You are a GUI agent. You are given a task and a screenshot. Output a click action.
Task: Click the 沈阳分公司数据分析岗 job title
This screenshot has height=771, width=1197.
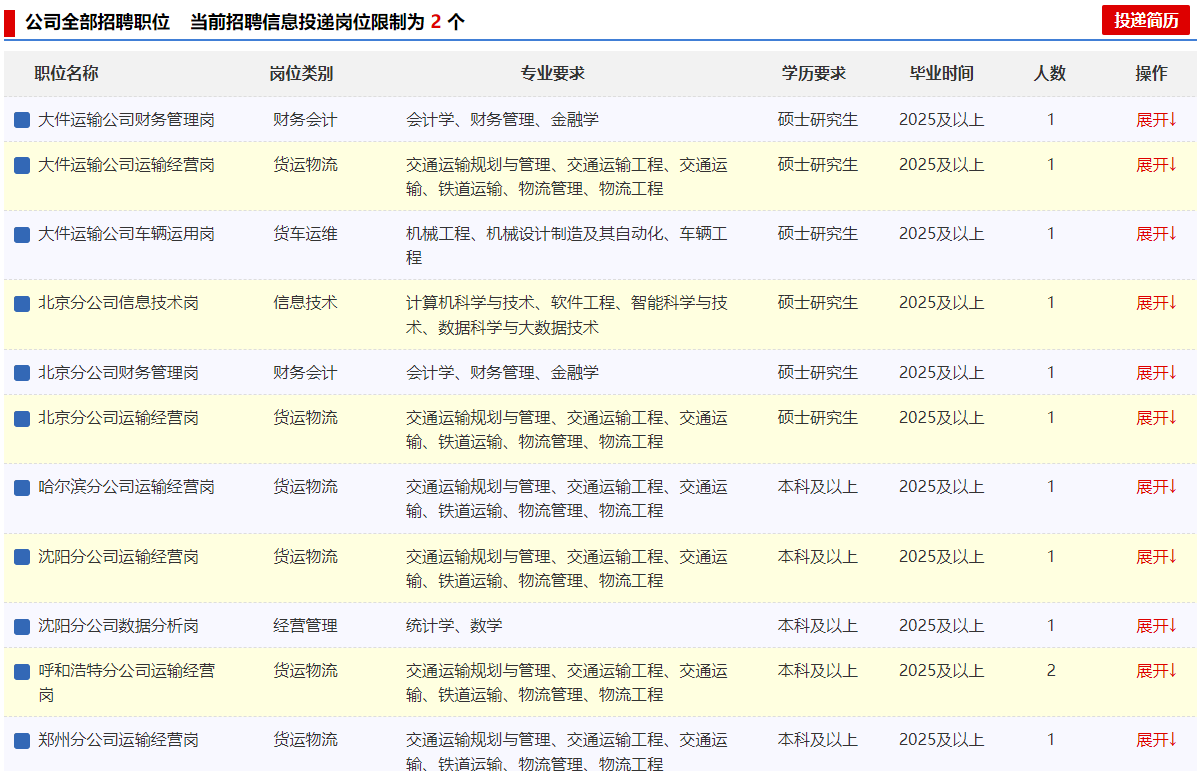(x=118, y=626)
